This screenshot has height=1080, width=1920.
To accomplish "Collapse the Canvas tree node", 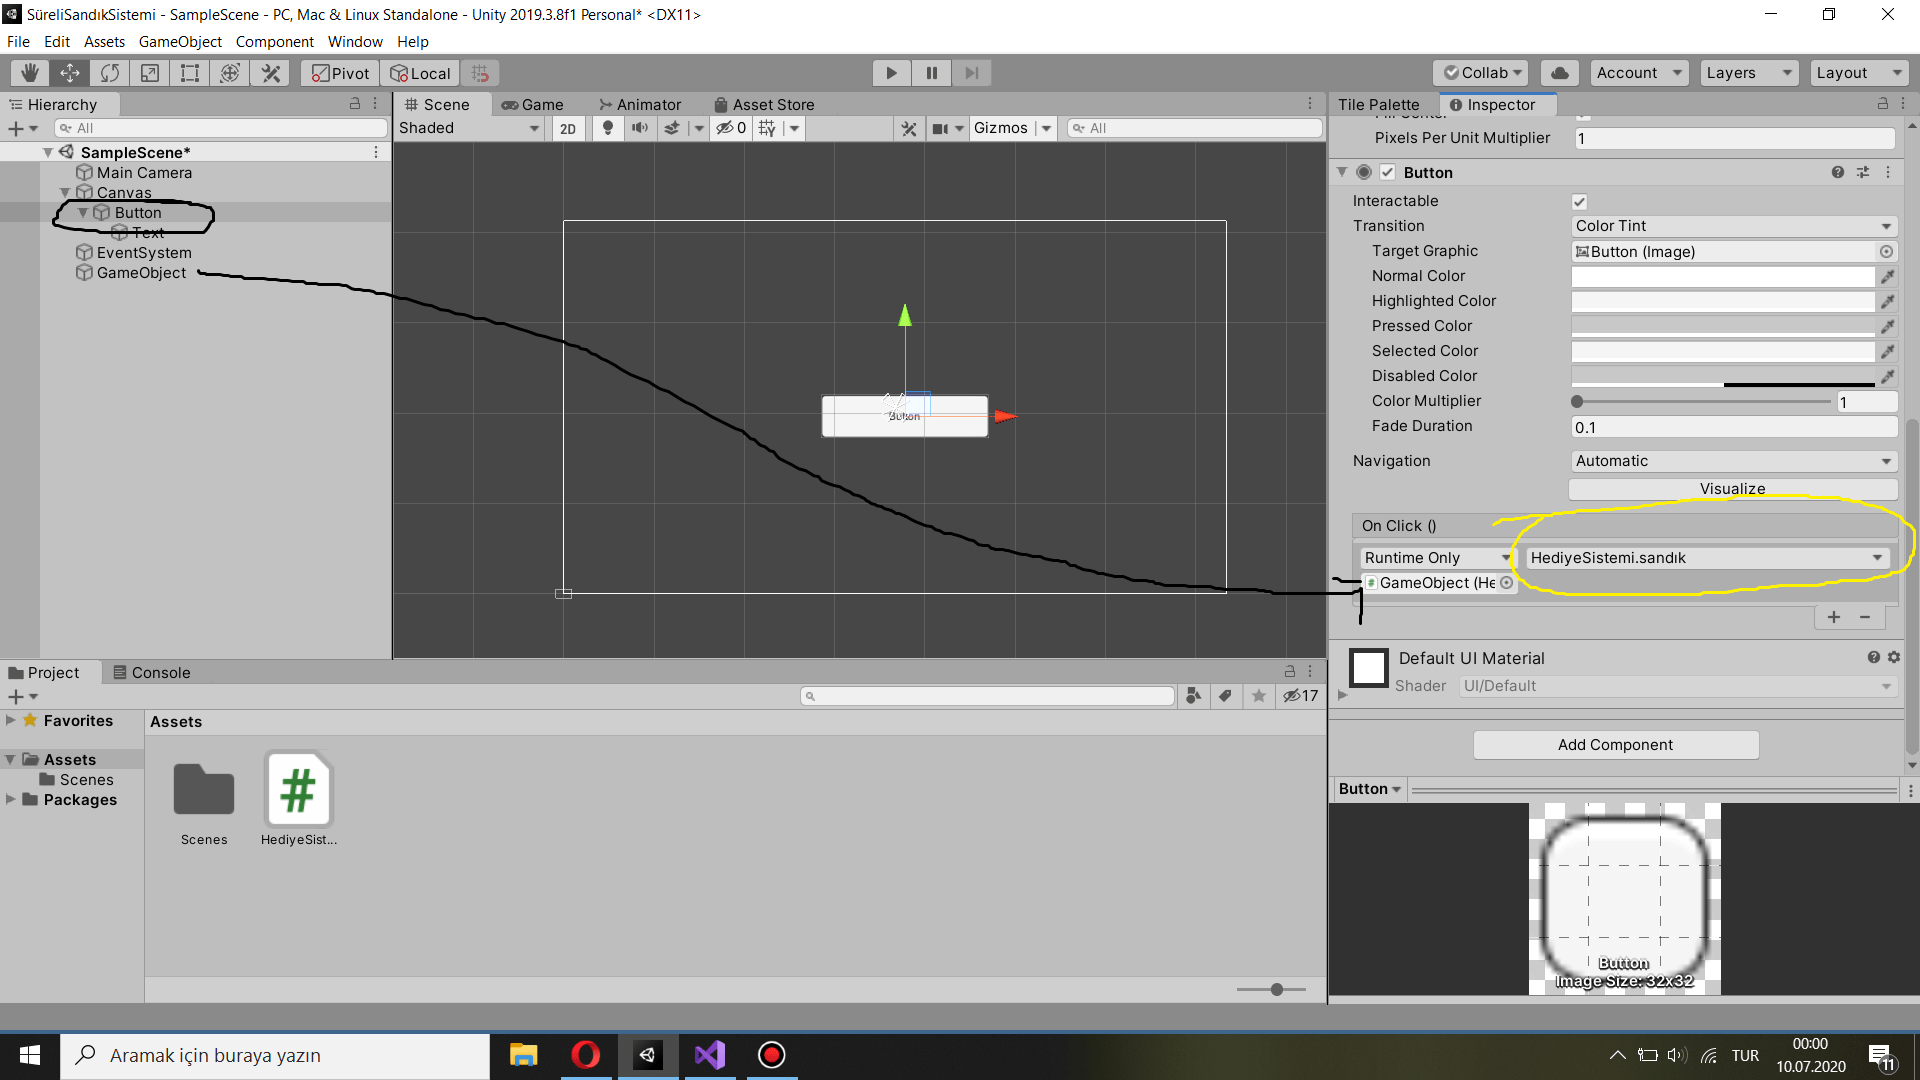I will click(x=65, y=193).
